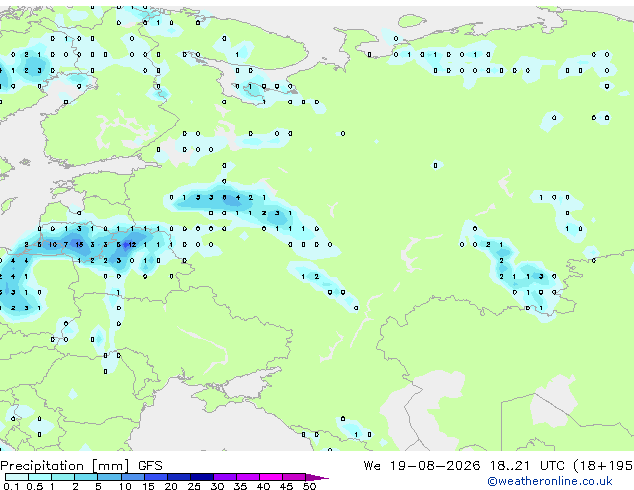Click the purple arrow tip above 50
The width and height of the screenshot is (634, 490).
[x=317, y=477]
